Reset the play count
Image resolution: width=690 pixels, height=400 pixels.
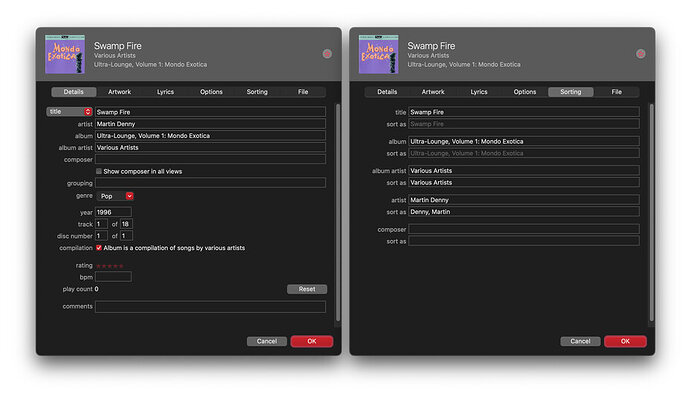[307, 289]
